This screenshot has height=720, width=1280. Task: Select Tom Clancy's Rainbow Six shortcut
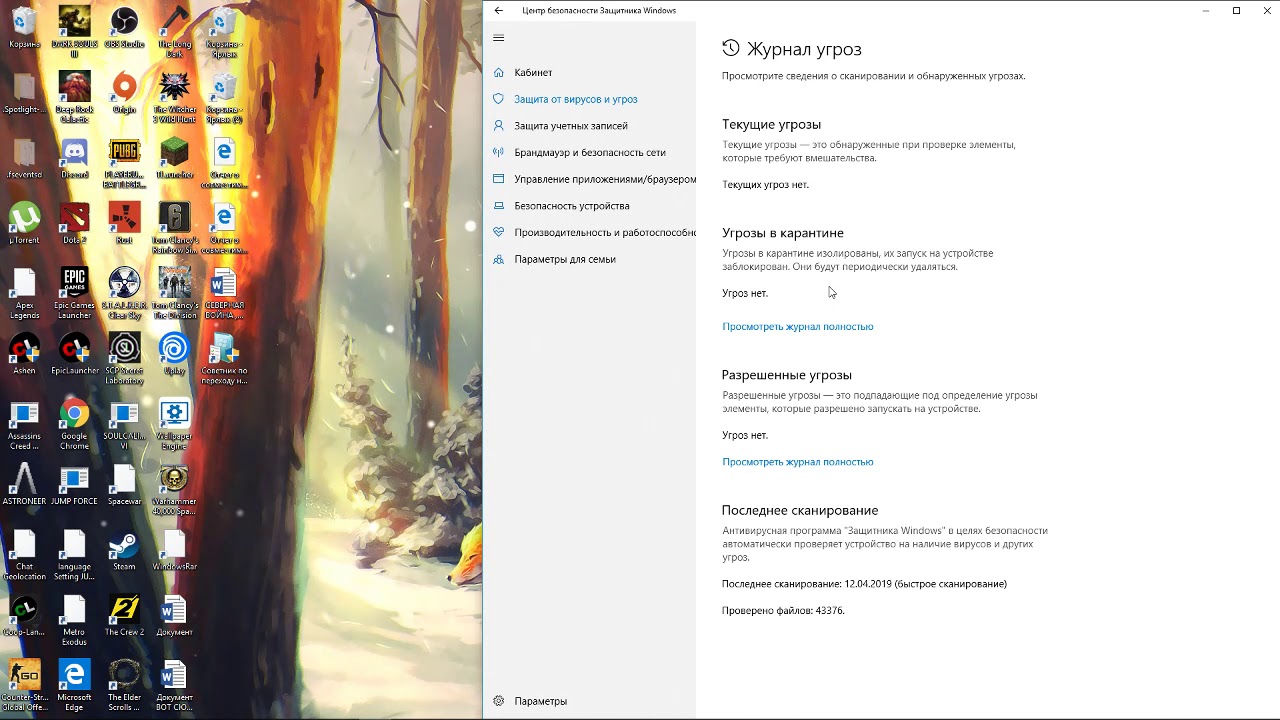tap(174, 228)
